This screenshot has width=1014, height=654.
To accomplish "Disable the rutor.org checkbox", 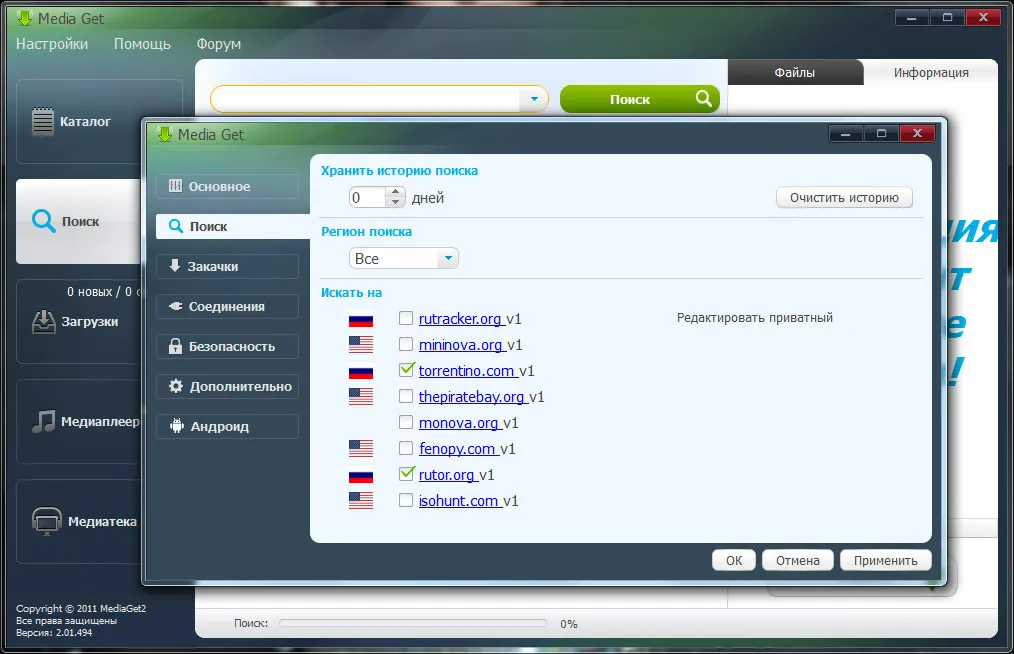I will coord(406,474).
